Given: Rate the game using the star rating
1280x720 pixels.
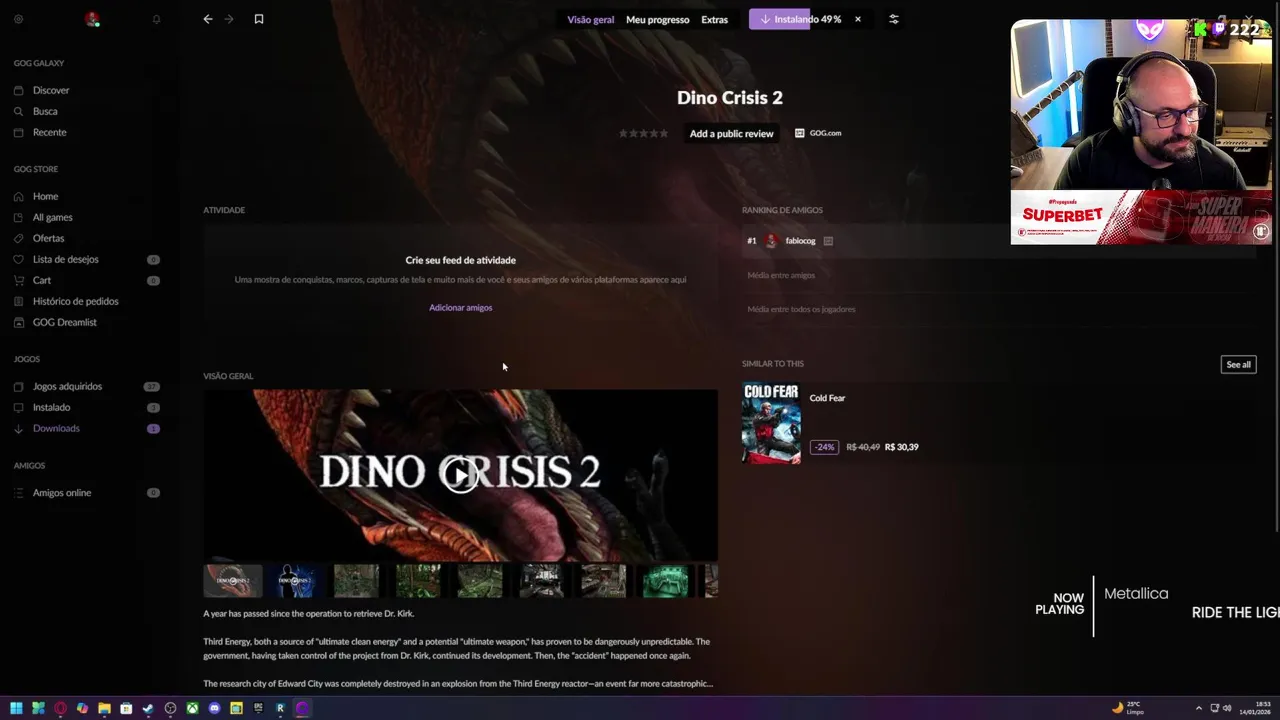Looking at the screenshot, I should pyautogui.click(x=643, y=133).
